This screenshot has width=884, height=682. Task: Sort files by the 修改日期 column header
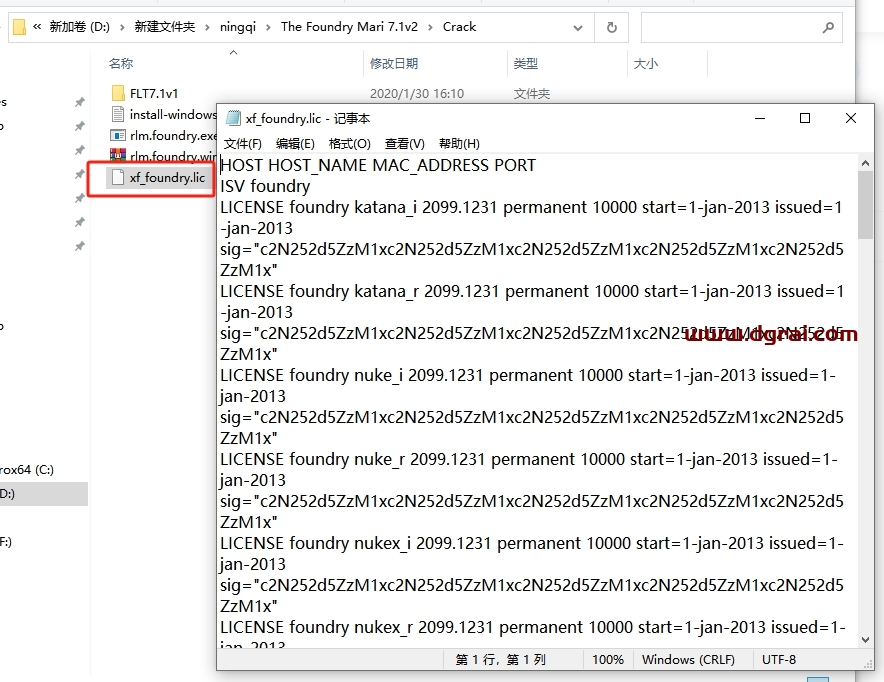[394, 64]
